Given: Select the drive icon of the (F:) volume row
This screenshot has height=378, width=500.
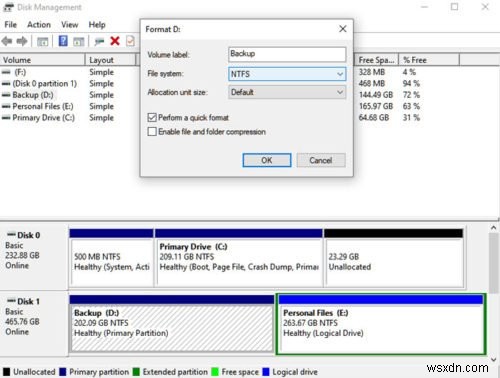Looking at the screenshot, I should (6, 72).
